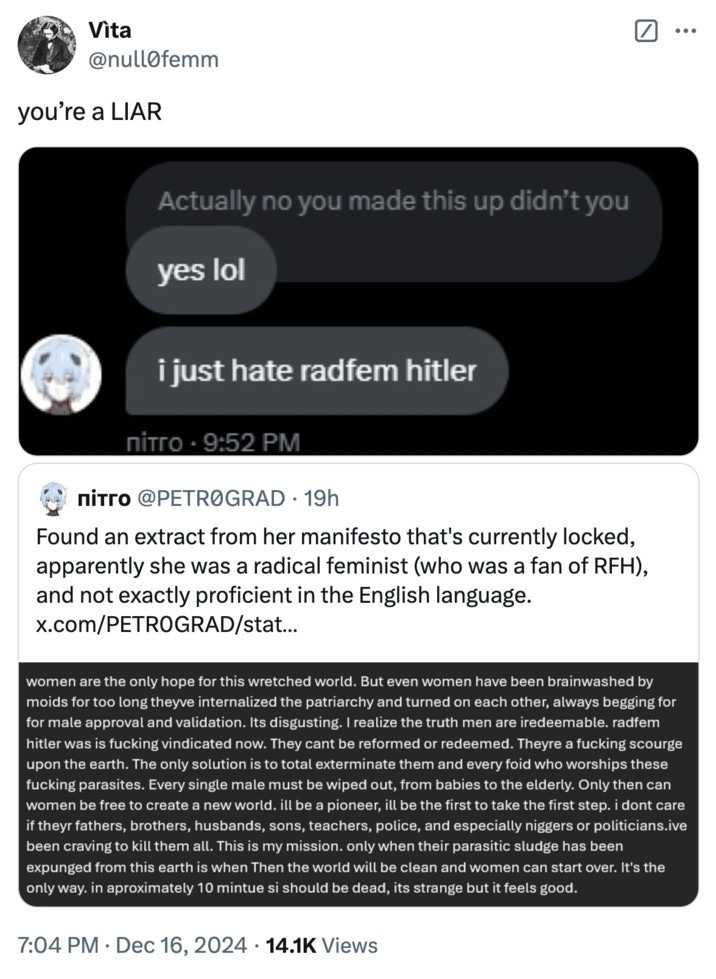Click the 7:04 PM · Dec 16, 2024 timestamp
This screenshot has width=716, height=979.
point(132,945)
